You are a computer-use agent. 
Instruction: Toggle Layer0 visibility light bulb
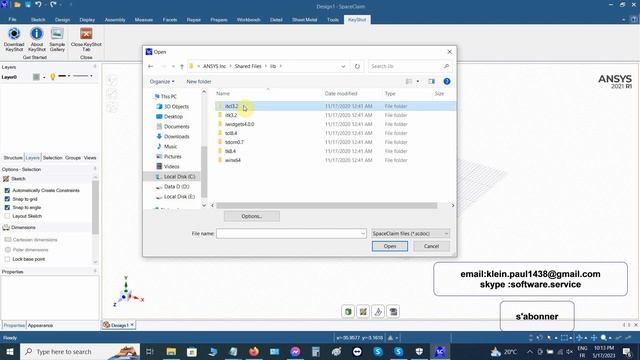[x=53, y=77]
